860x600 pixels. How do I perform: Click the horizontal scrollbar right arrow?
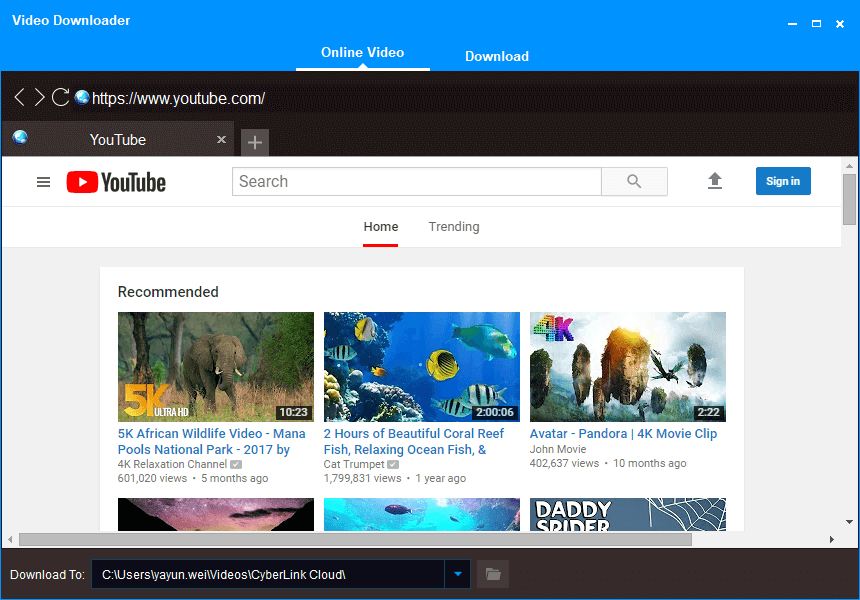(831, 540)
